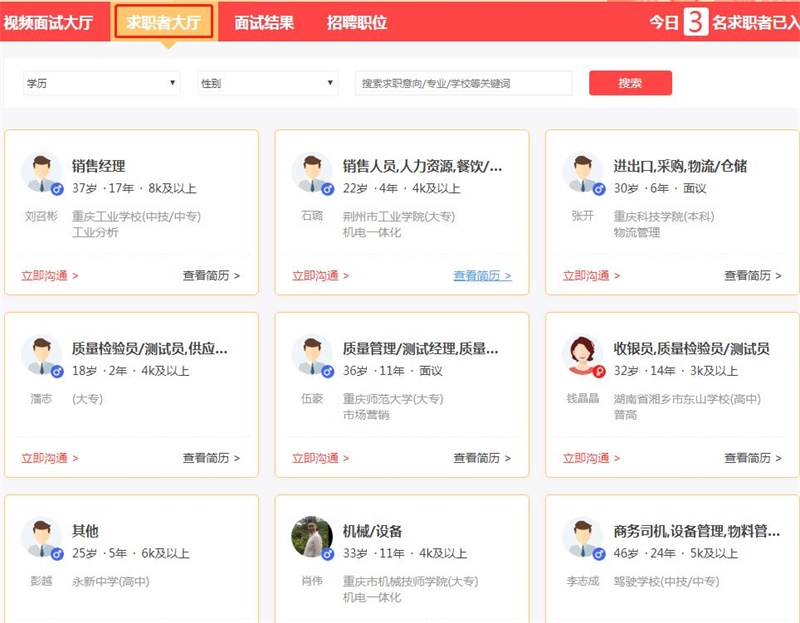This screenshot has width=800, height=623.
Task: Click 刘召彬's avatar icon
Action: point(41,173)
